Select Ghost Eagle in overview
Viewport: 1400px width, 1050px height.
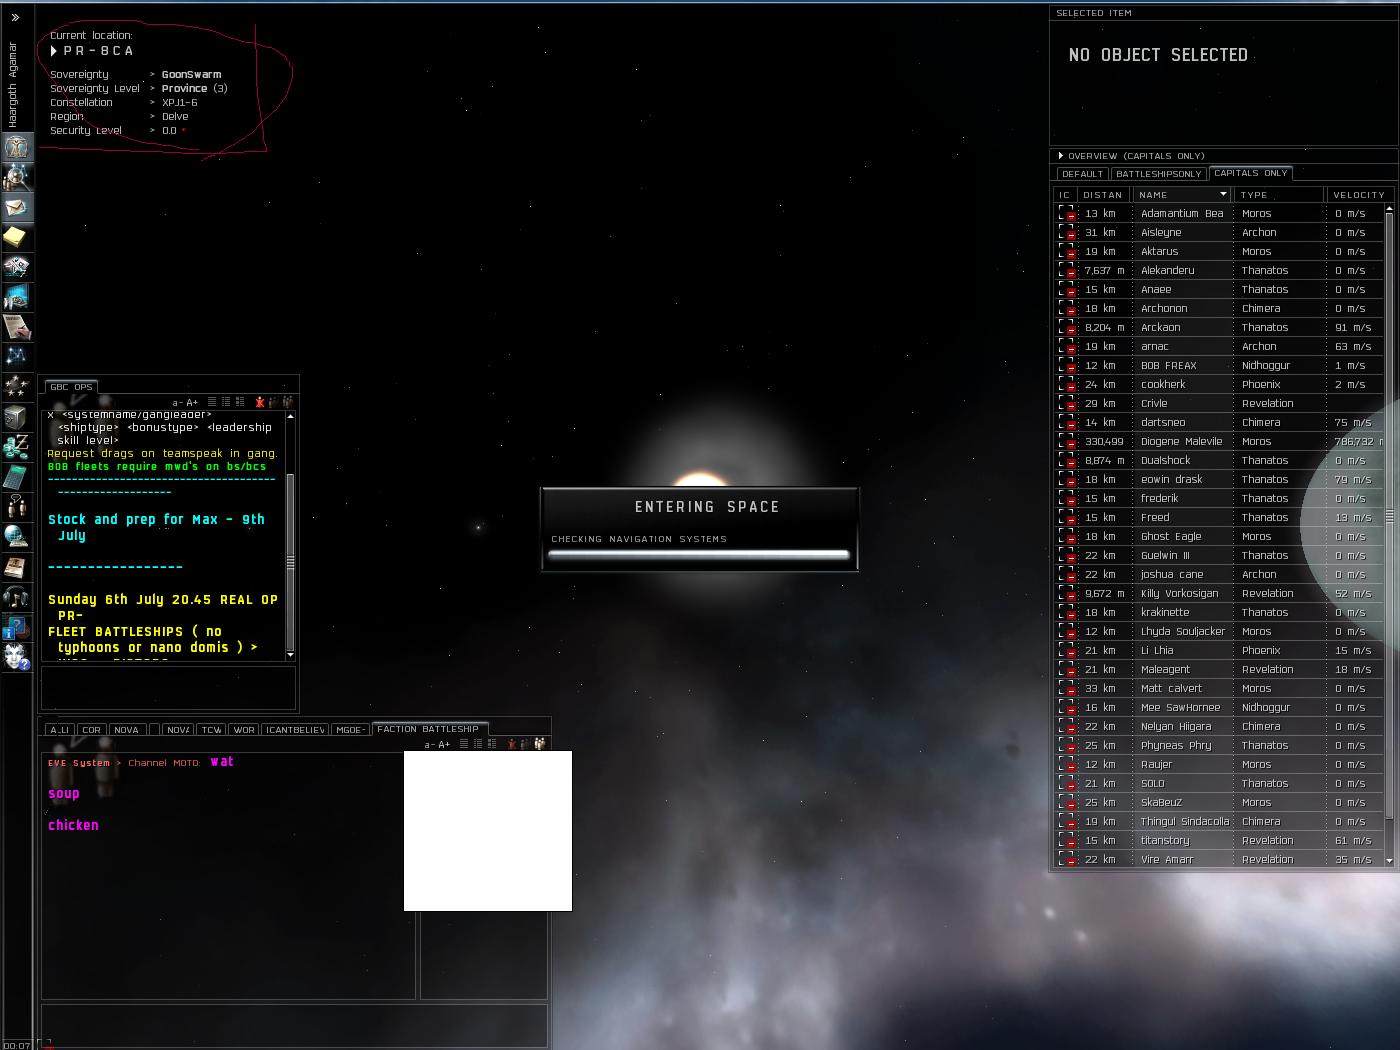(1219, 536)
